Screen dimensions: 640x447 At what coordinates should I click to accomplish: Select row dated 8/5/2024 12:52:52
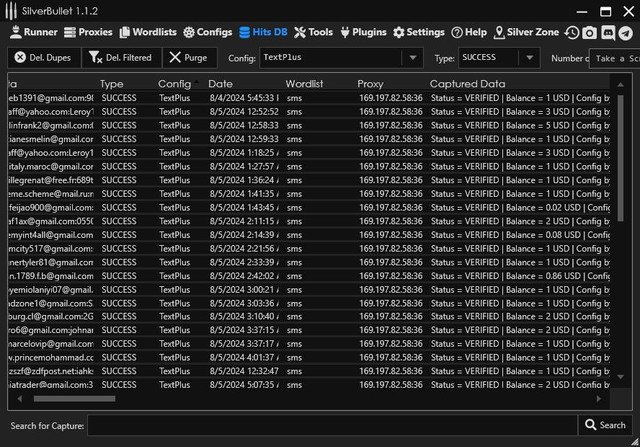pos(309,111)
